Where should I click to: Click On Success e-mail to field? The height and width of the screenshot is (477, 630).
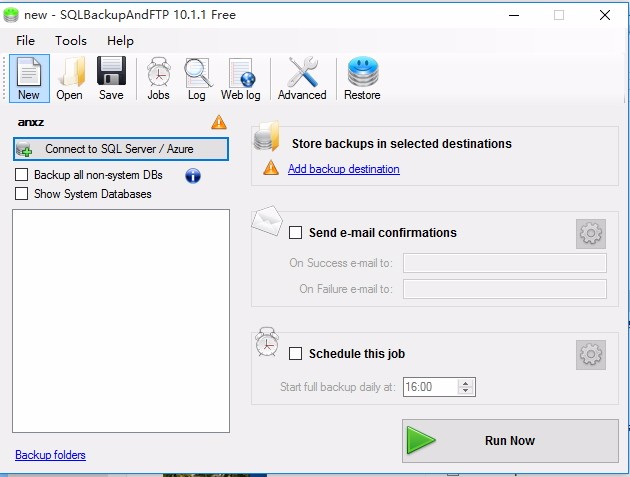point(505,263)
